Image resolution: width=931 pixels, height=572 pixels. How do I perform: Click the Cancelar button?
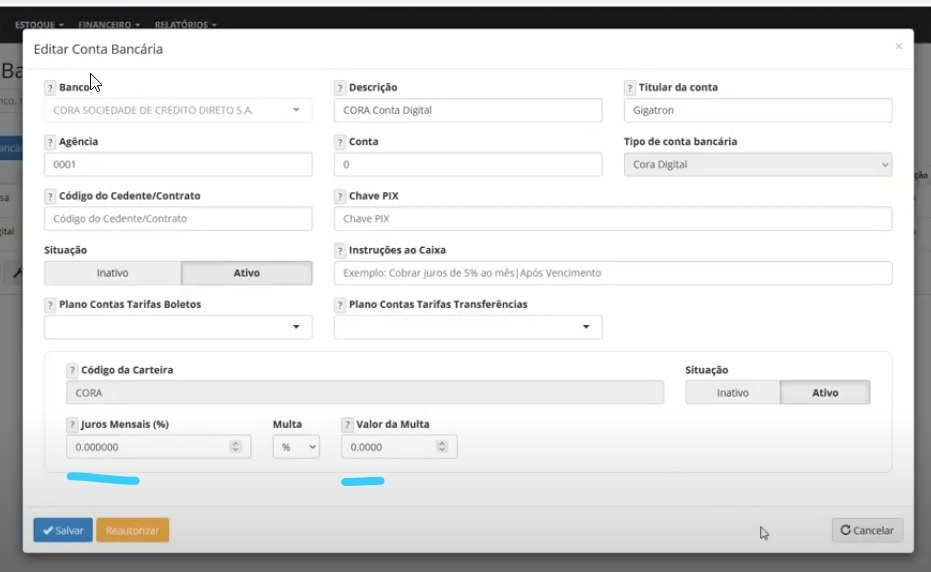[x=866, y=530]
